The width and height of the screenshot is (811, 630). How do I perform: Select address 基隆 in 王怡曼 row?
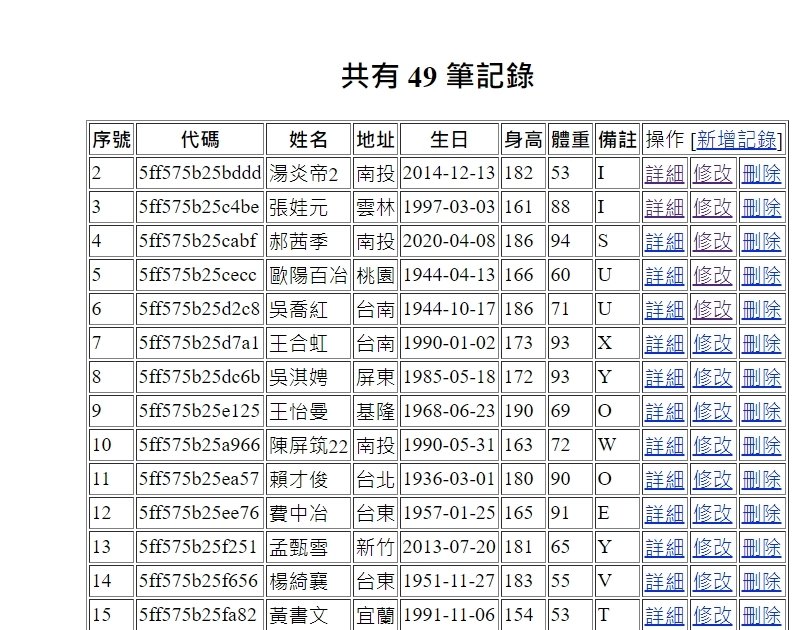pyautogui.click(x=376, y=411)
